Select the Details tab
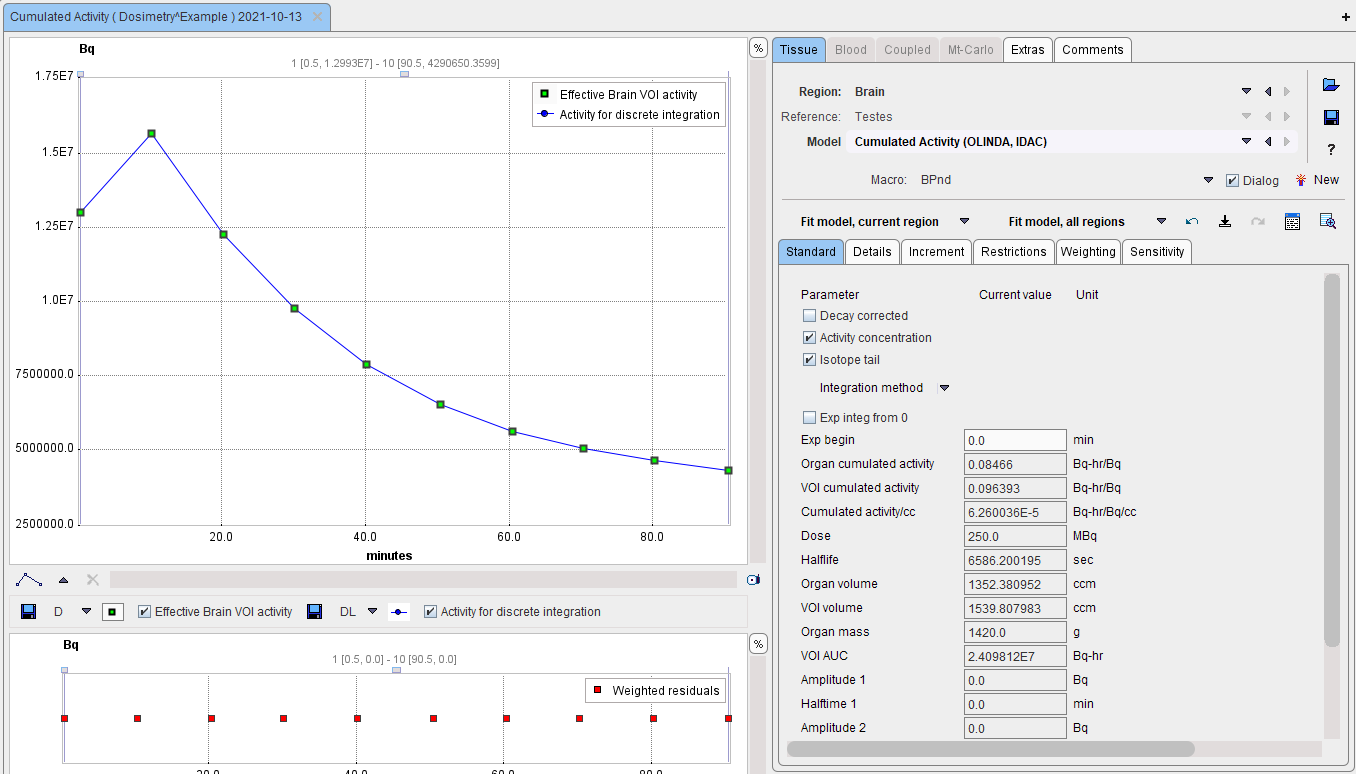 (x=872, y=252)
